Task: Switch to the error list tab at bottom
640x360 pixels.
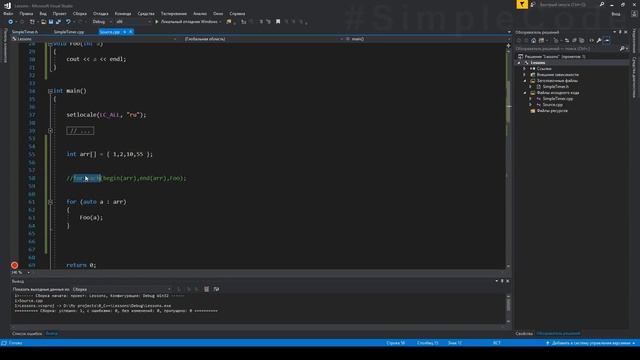Action: pyautogui.click(x=27, y=333)
